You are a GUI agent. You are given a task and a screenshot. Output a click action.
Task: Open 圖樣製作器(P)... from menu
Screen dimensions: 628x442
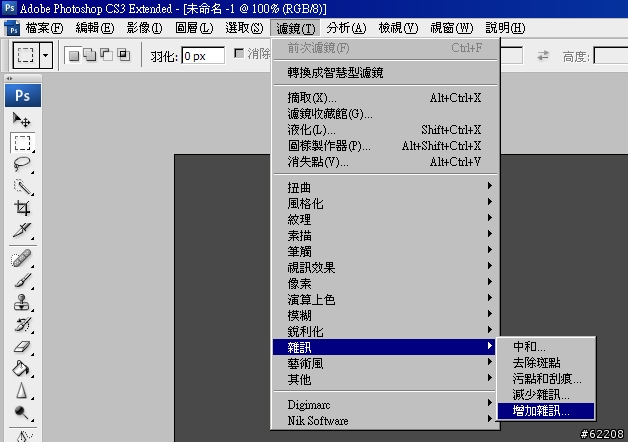pos(384,146)
